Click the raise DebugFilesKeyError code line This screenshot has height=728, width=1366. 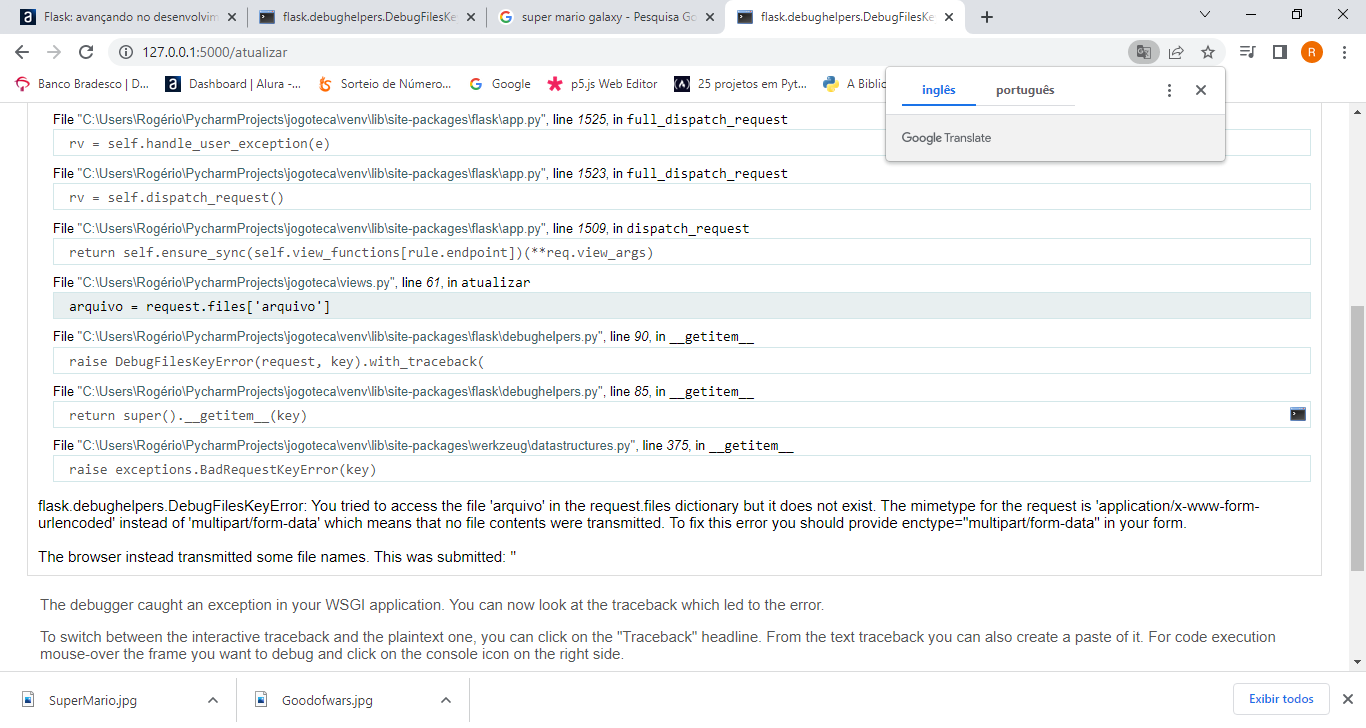pyautogui.click(x=682, y=361)
